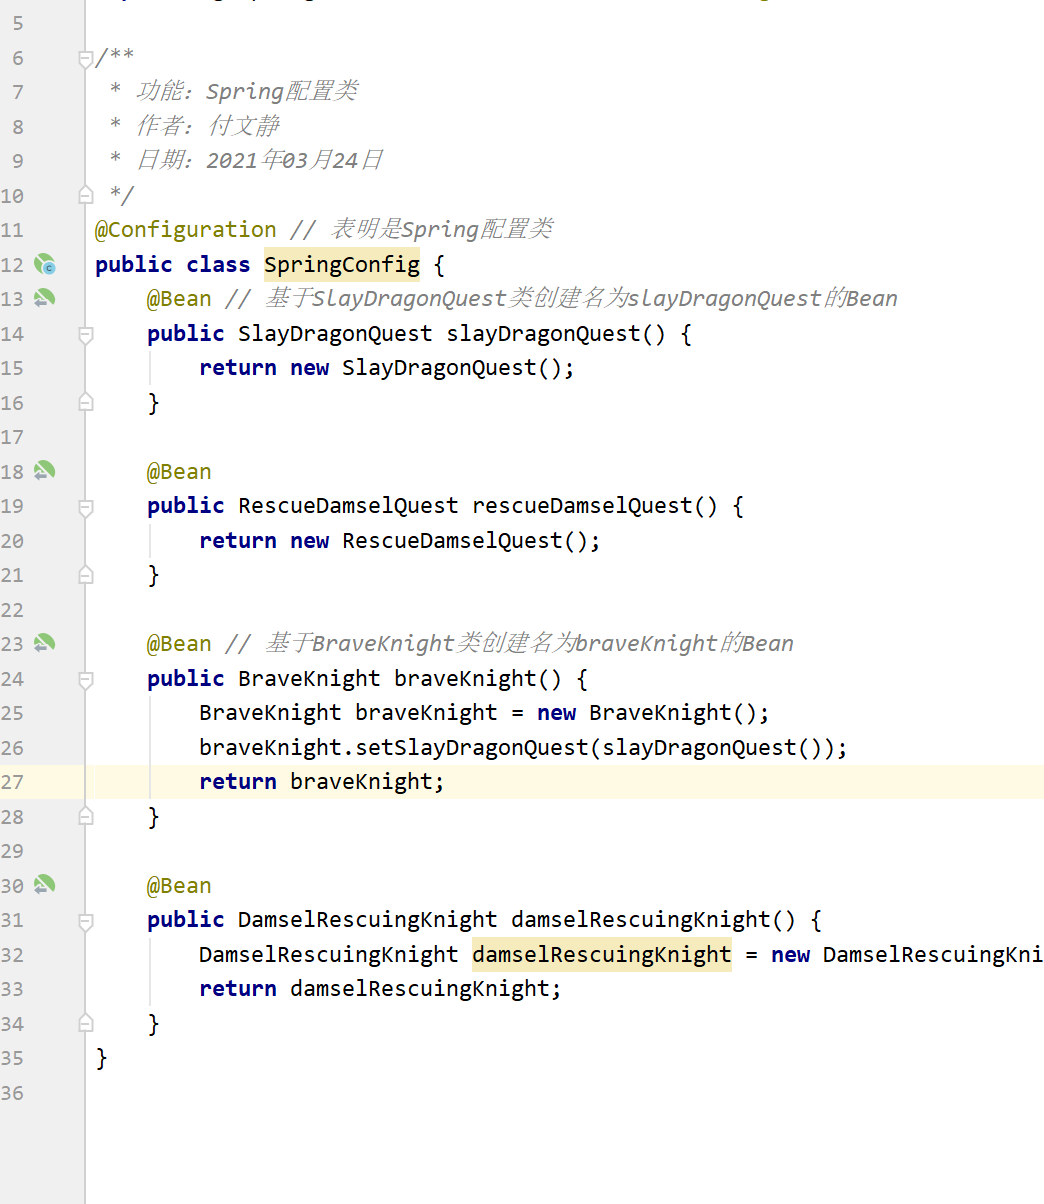Viewport: 1044px width, 1204px height.
Task: Click the comment text '功能: Spring配置类'
Action: click(247, 92)
